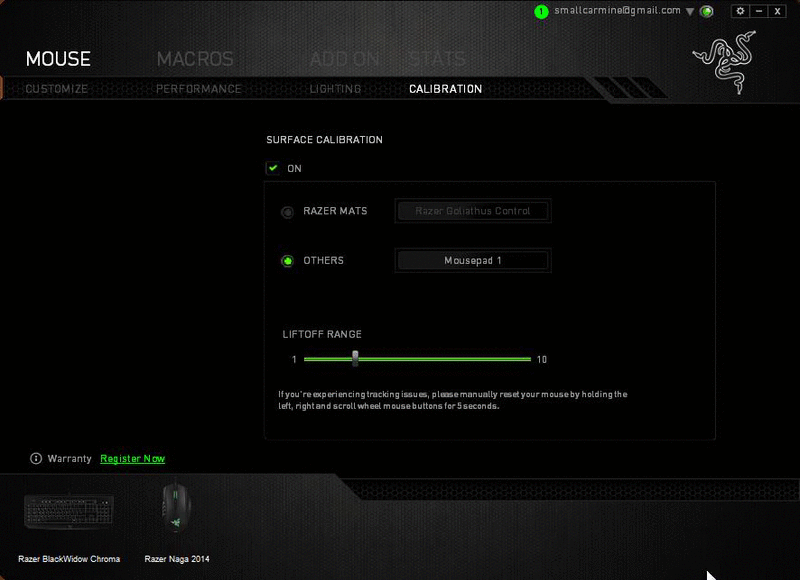Image resolution: width=800 pixels, height=580 pixels.
Task: Click the Razer Naga 2014 label
Action: point(177,559)
